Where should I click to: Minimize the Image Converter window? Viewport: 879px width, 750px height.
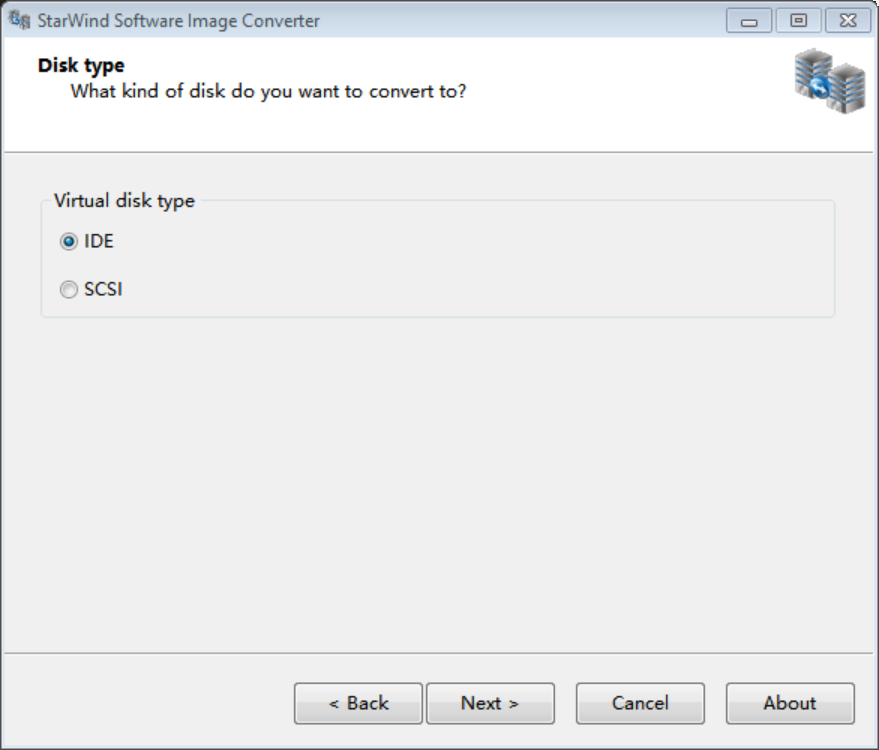click(748, 21)
